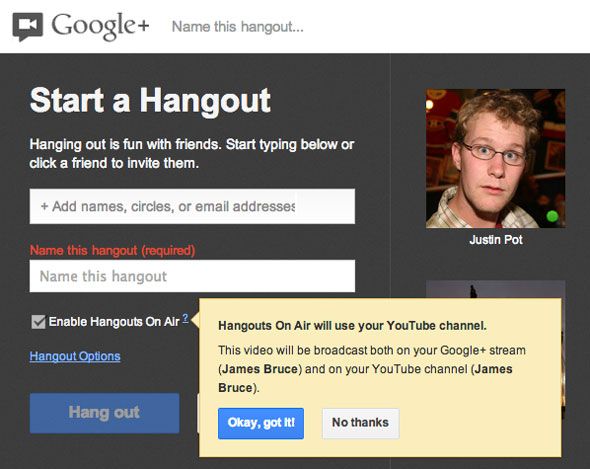Viewport: 590px width, 469px height.
Task: Toggle via the Enable Hangouts On Air label
Action: (114, 322)
